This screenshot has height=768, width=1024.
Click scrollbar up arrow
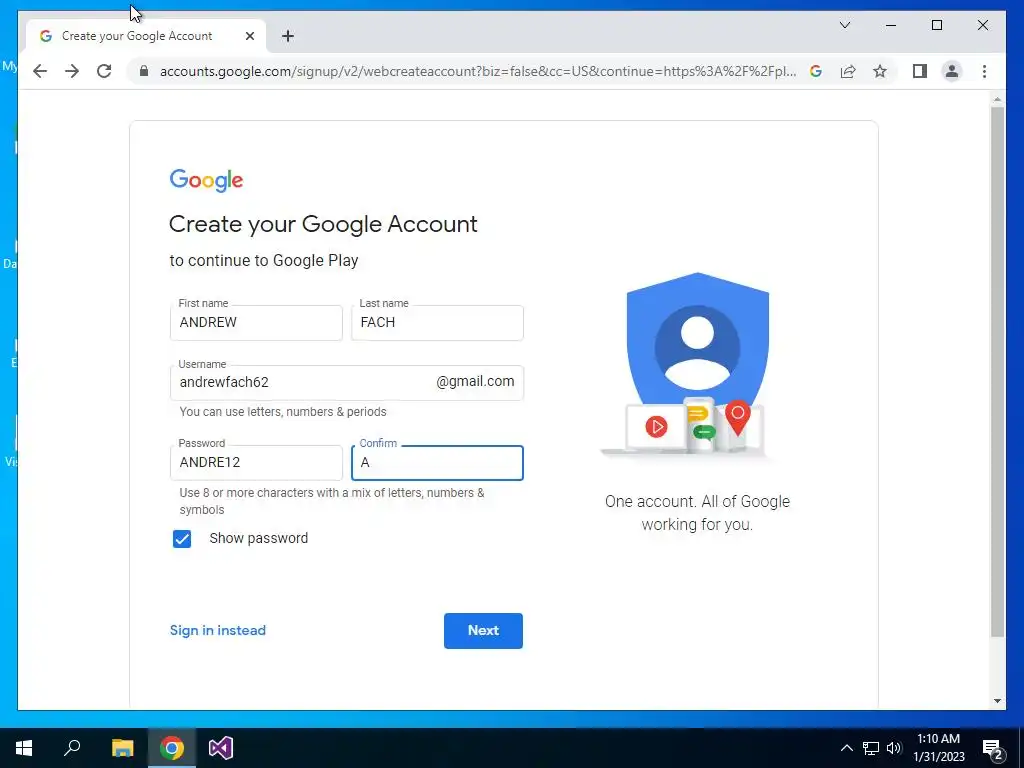pyautogui.click(x=997, y=99)
